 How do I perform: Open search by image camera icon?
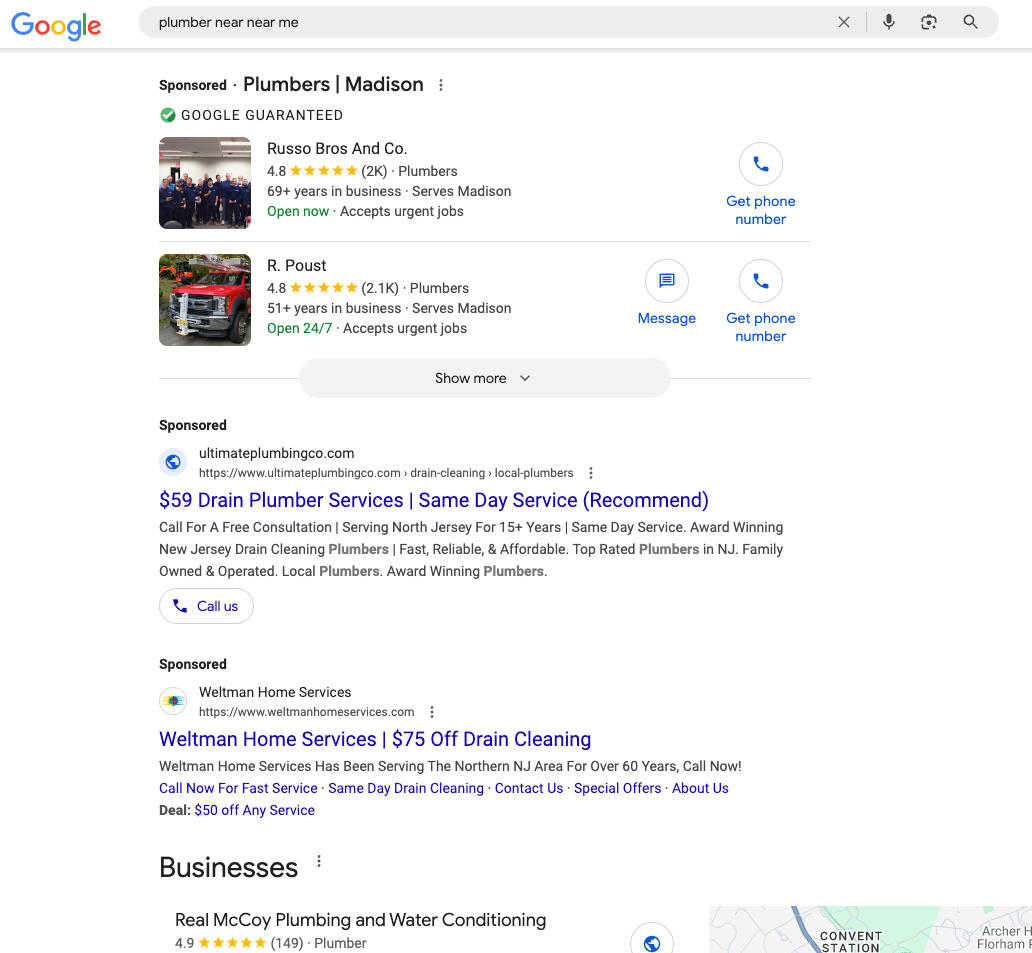(929, 22)
